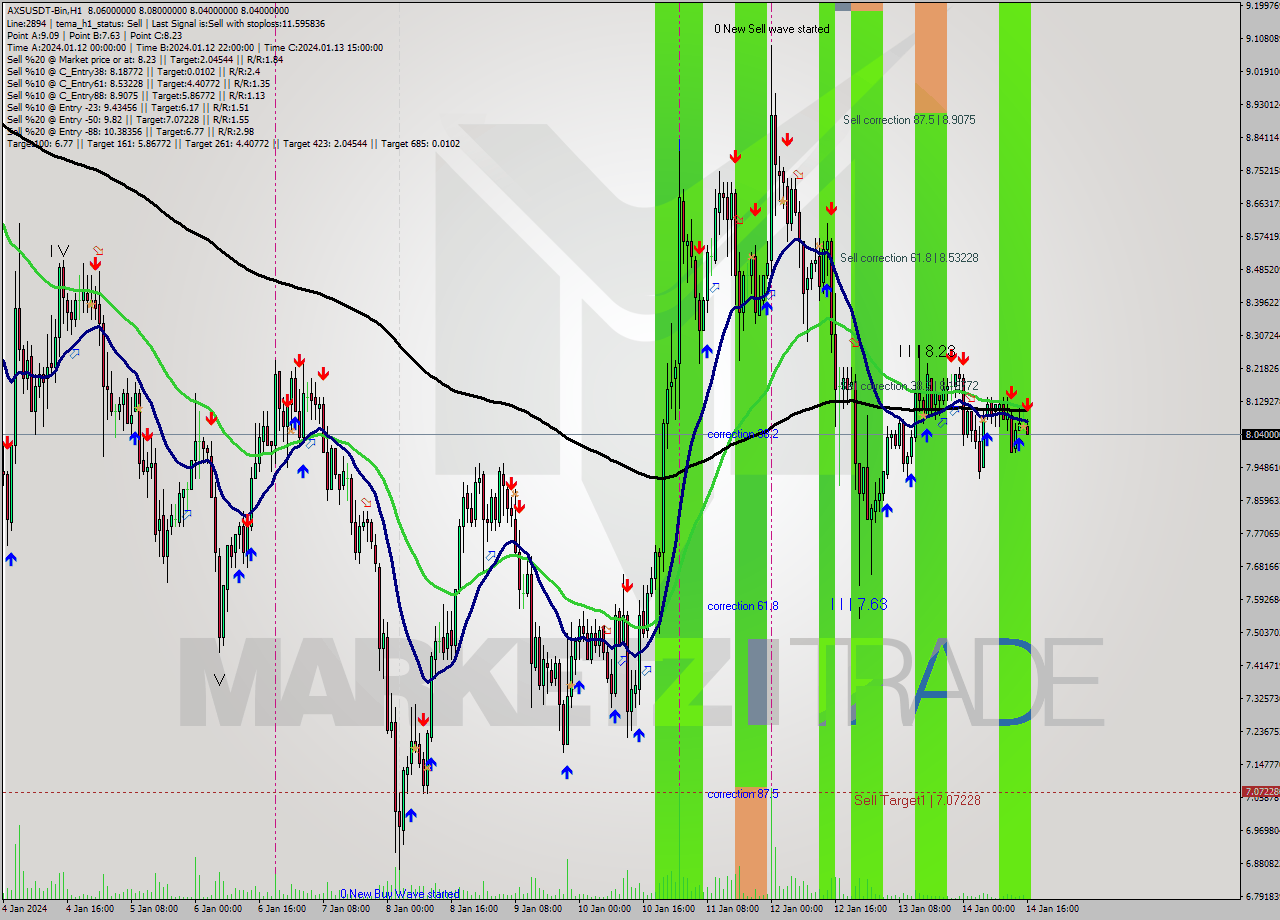The width and height of the screenshot is (1280, 920).
Task: Select the 'Point A:9.09 | Point B:7.63' line
Action: click(x=94, y=35)
